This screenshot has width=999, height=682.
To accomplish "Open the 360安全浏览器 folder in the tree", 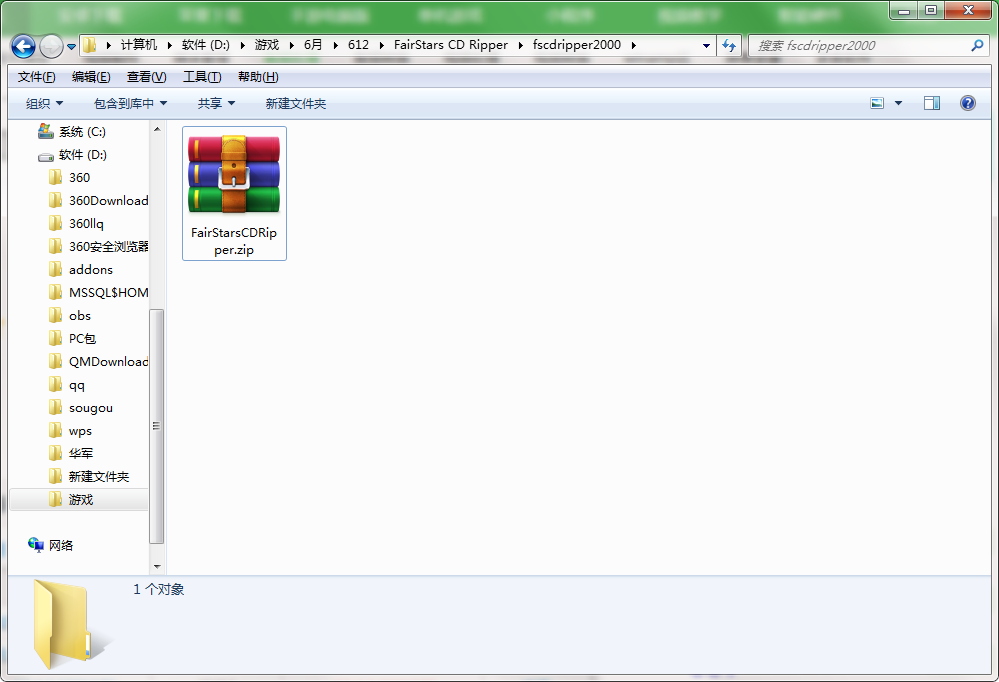I will [98, 247].
